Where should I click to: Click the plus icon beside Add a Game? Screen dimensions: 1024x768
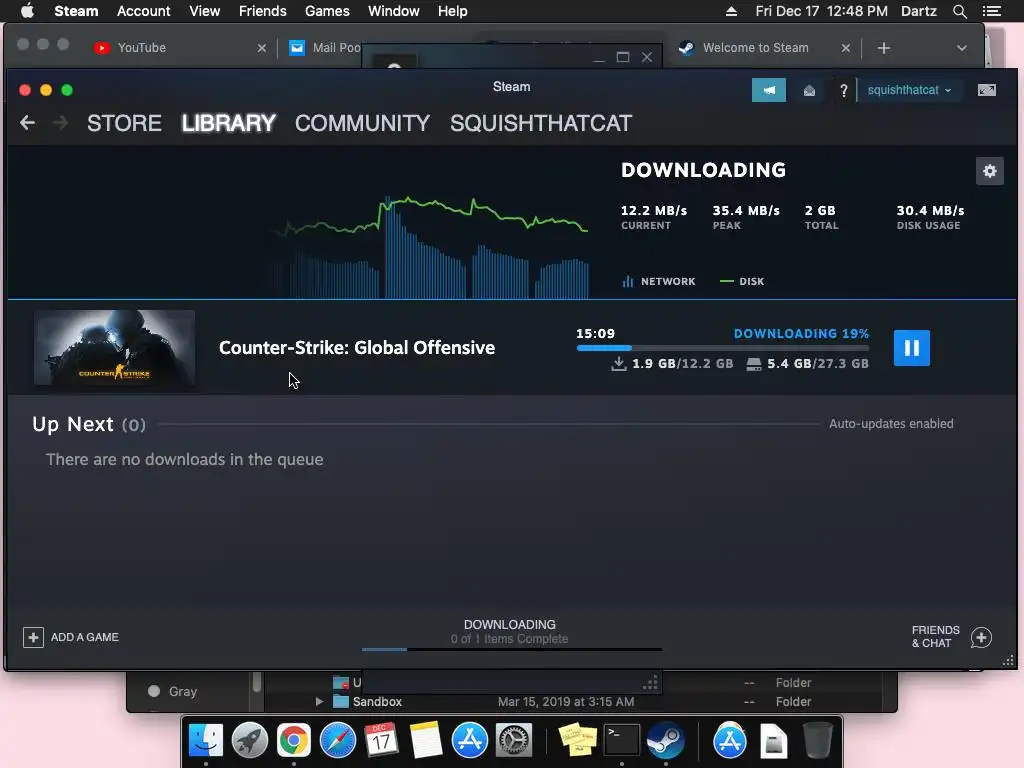click(x=33, y=637)
